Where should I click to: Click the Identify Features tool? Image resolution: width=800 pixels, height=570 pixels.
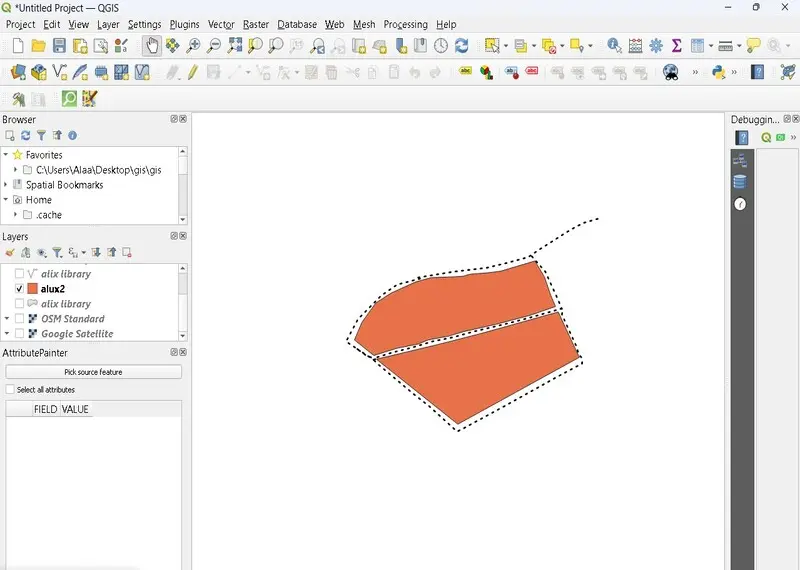614,46
